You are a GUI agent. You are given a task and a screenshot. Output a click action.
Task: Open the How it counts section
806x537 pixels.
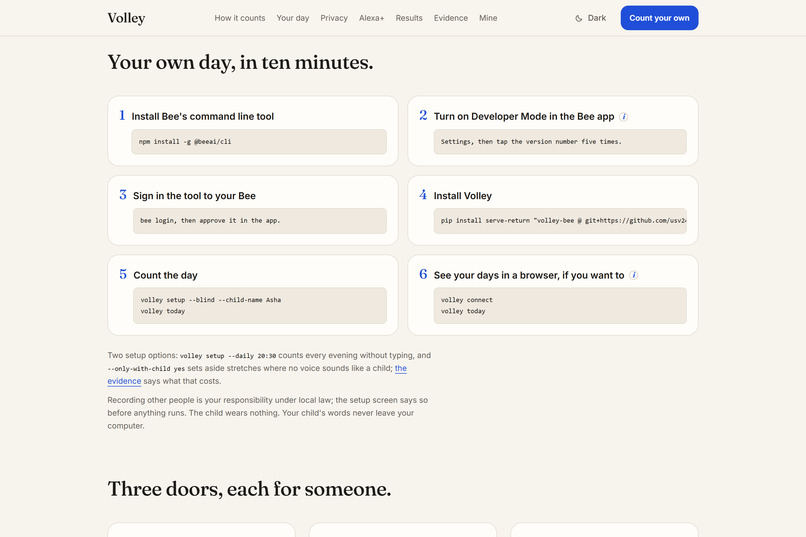click(240, 18)
